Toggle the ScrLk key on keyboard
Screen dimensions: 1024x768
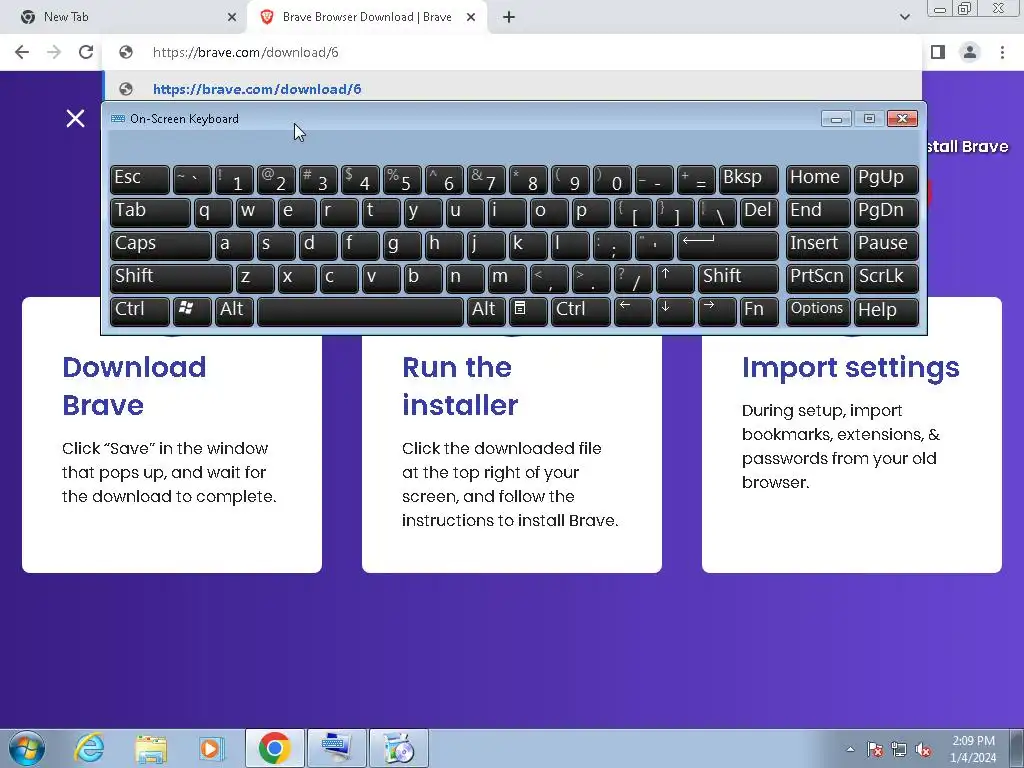point(886,278)
